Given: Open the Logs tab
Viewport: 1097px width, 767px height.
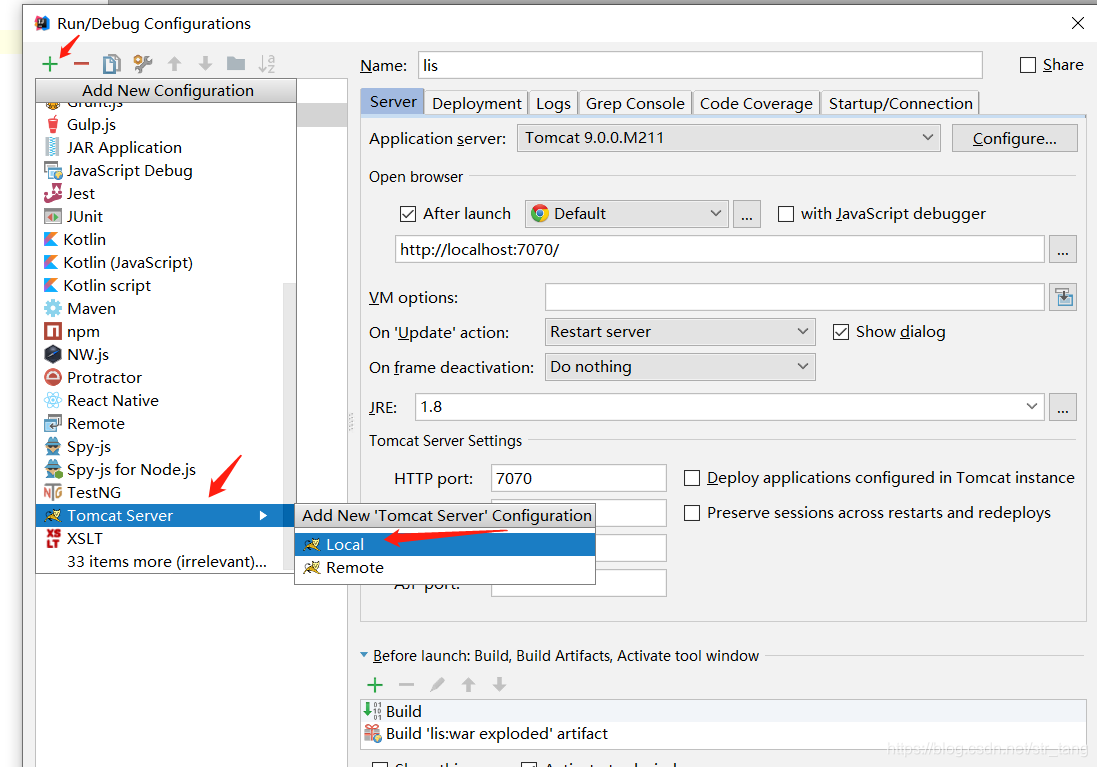Looking at the screenshot, I should [553, 104].
